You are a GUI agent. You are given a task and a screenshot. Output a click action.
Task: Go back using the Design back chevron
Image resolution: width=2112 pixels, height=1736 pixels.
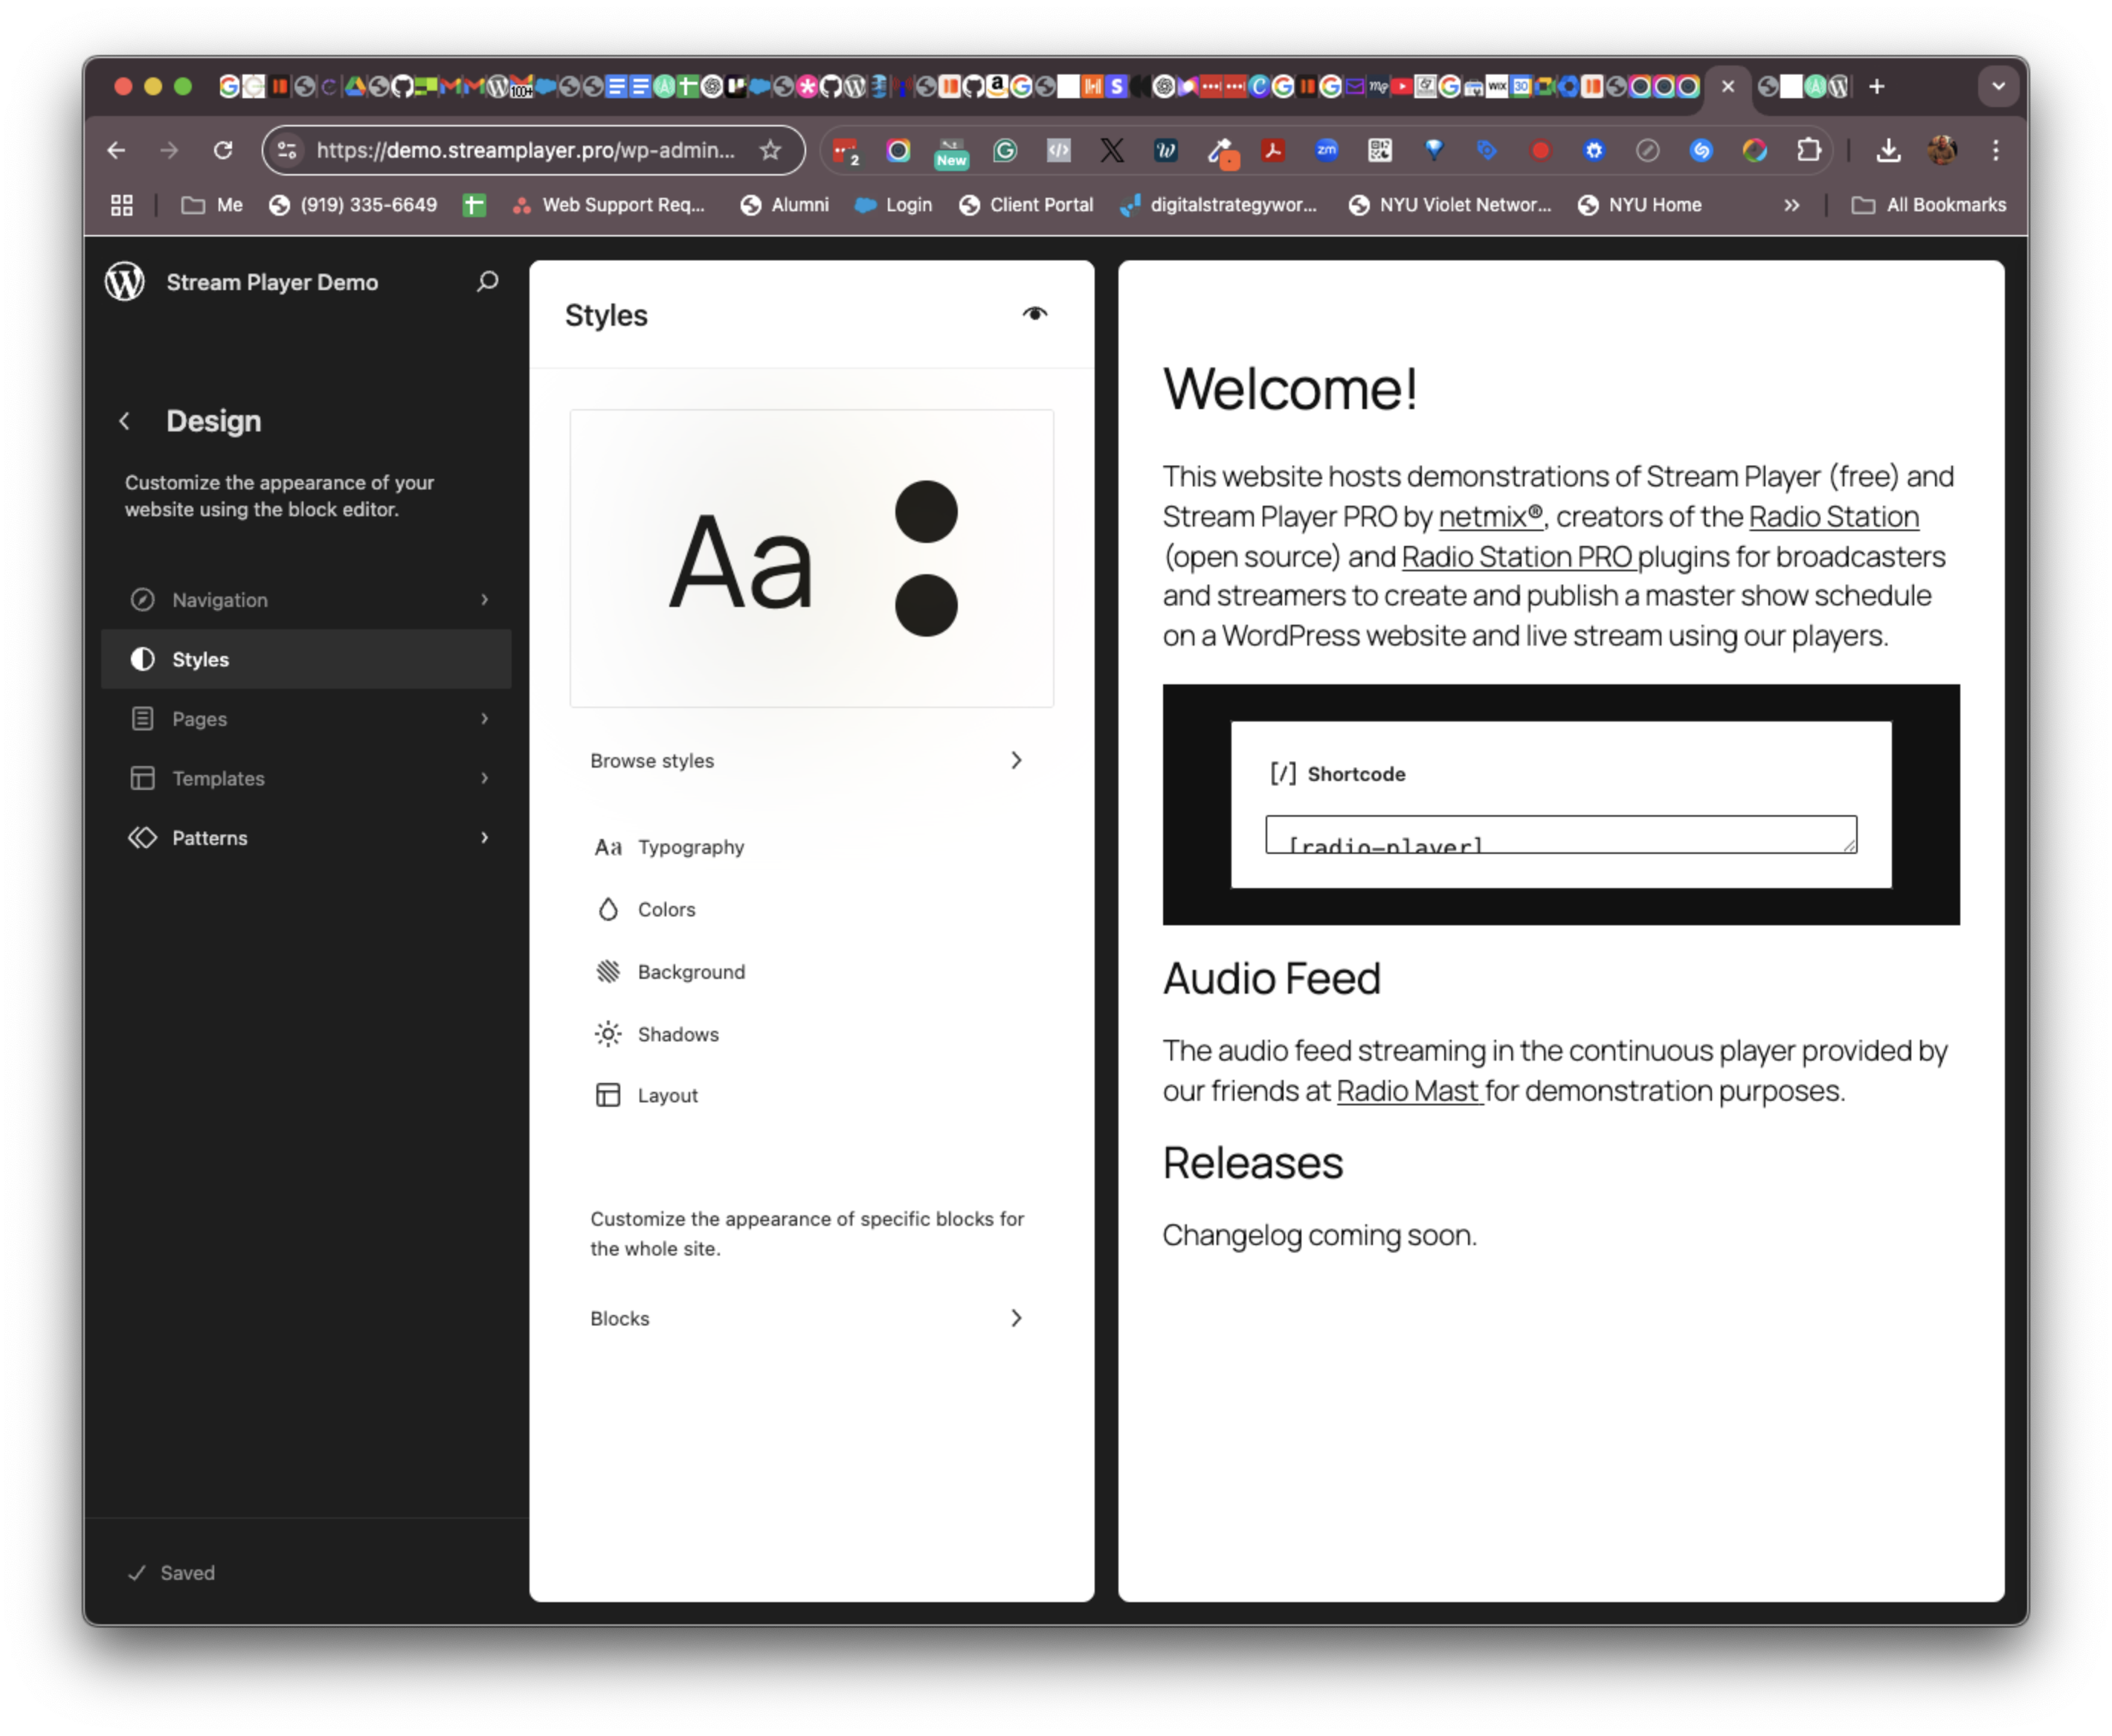pos(125,421)
